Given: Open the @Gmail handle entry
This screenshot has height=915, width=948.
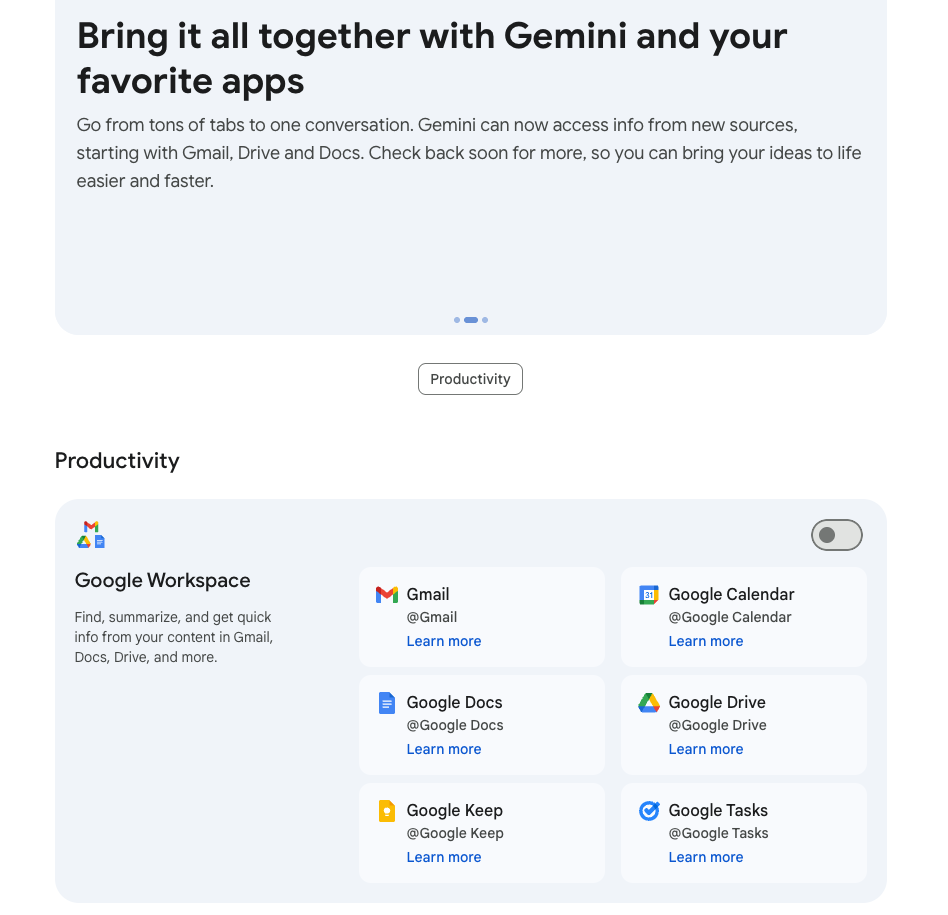Looking at the screenshot, I should (432, 617).
